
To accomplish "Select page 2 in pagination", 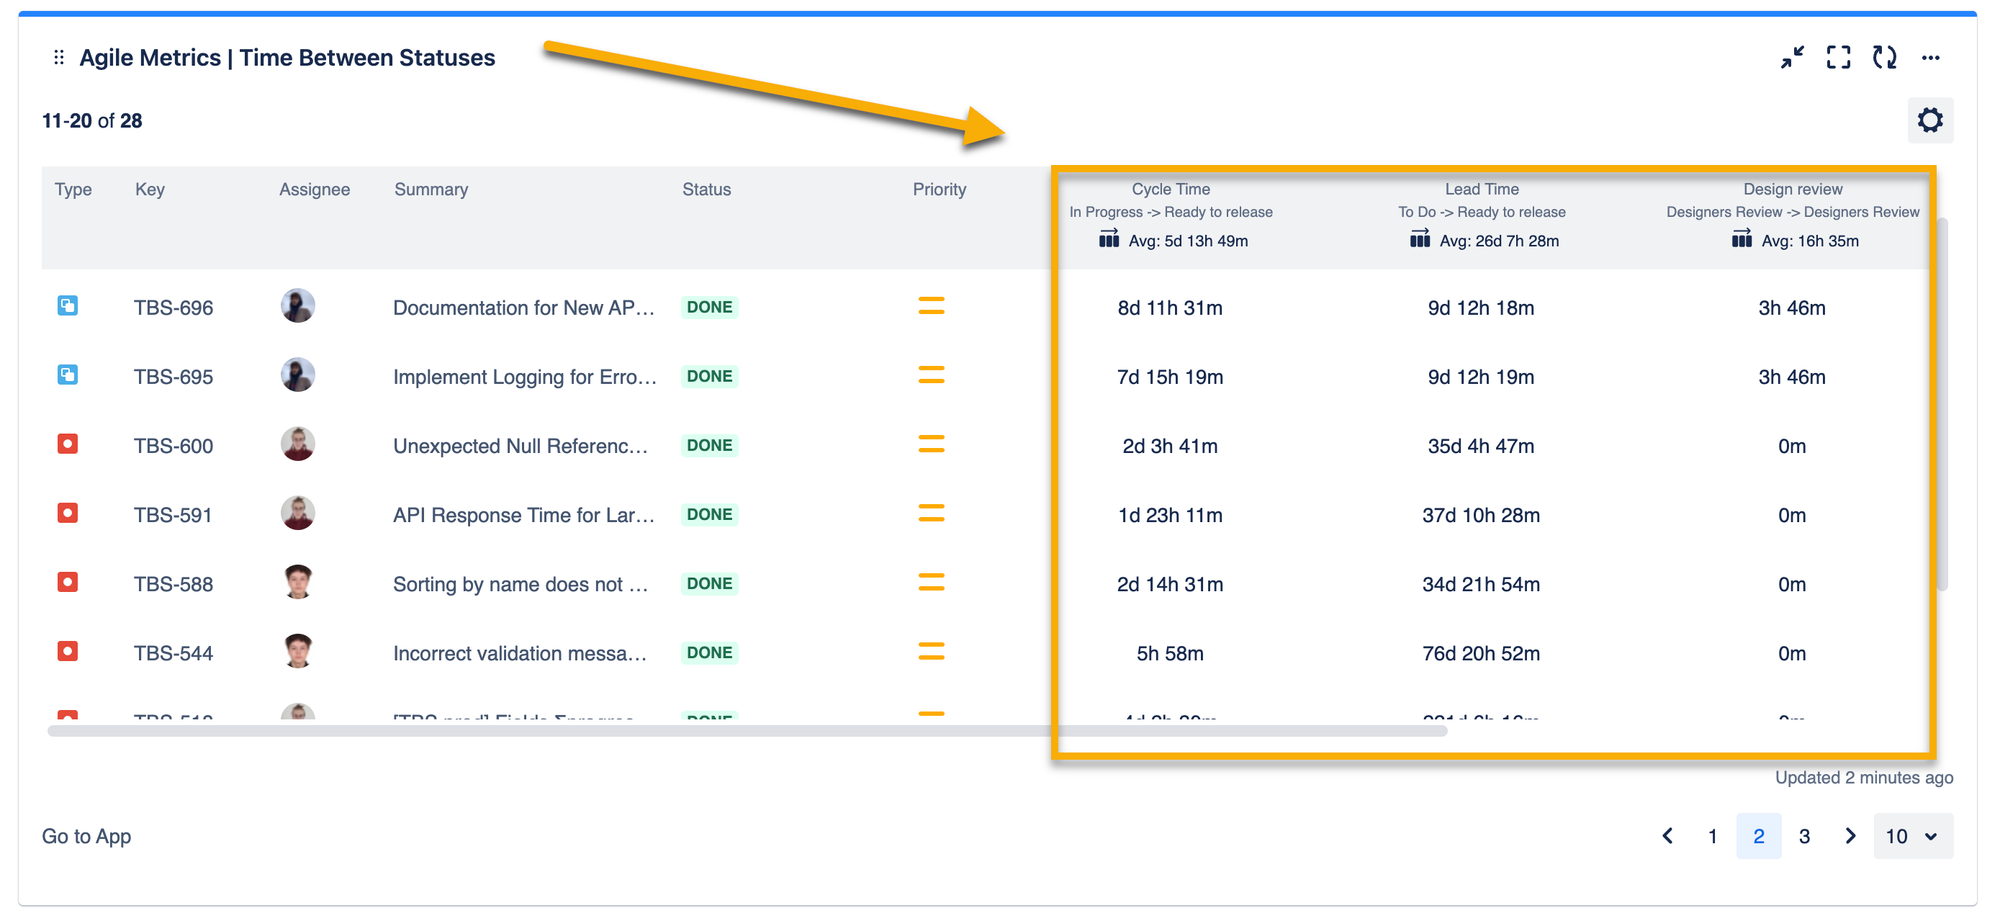I will tap(1759, 836).
